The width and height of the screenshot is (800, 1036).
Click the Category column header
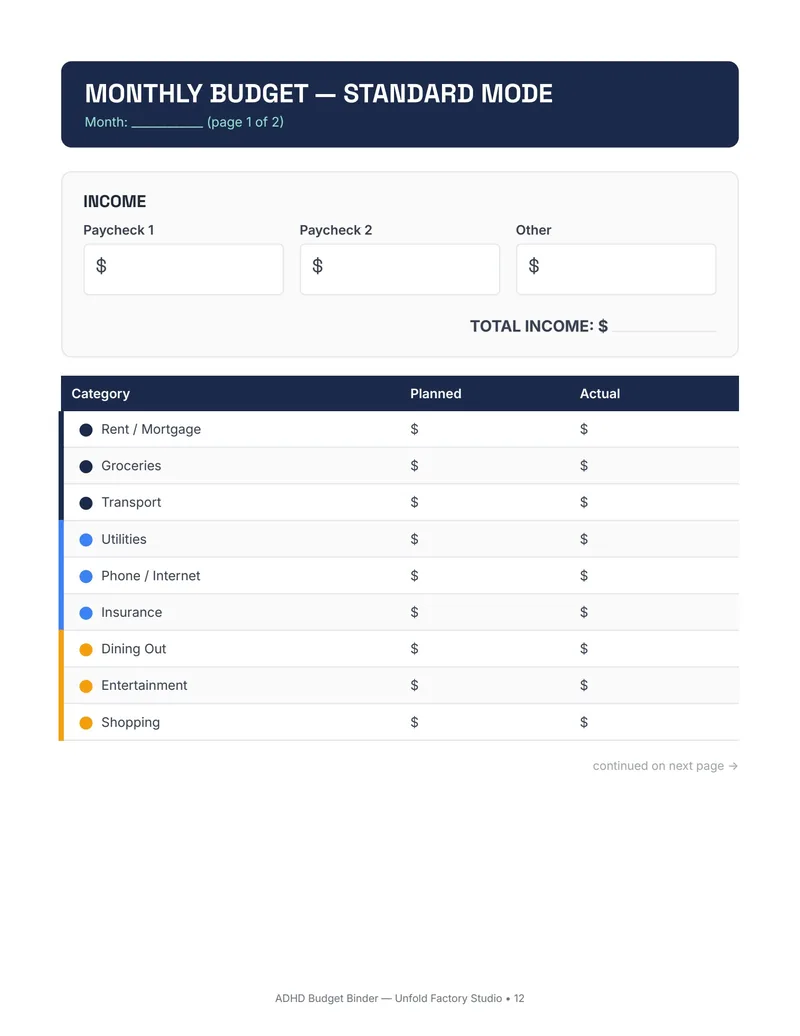pyautogui.click(x=100, y=394)
